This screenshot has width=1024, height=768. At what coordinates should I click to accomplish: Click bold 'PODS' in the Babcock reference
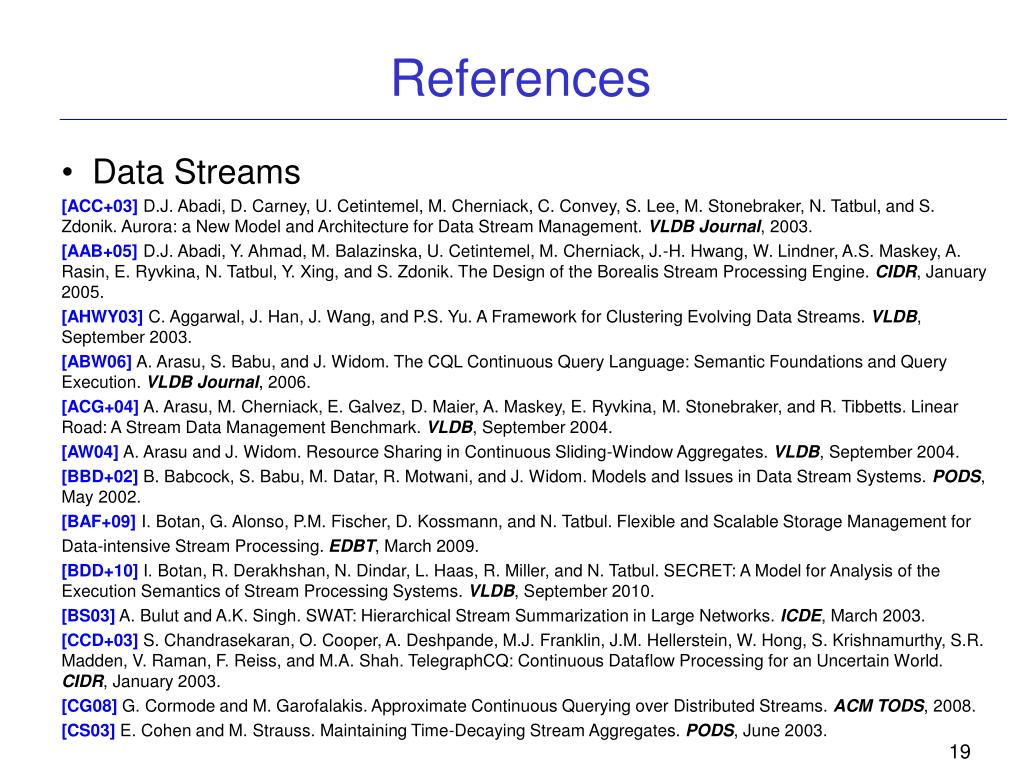click(957, 477)
